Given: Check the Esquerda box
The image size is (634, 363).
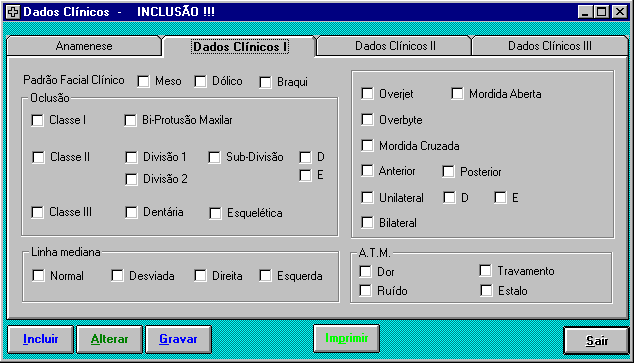Looking at the screenshot, I should click(x=265, y=276).
